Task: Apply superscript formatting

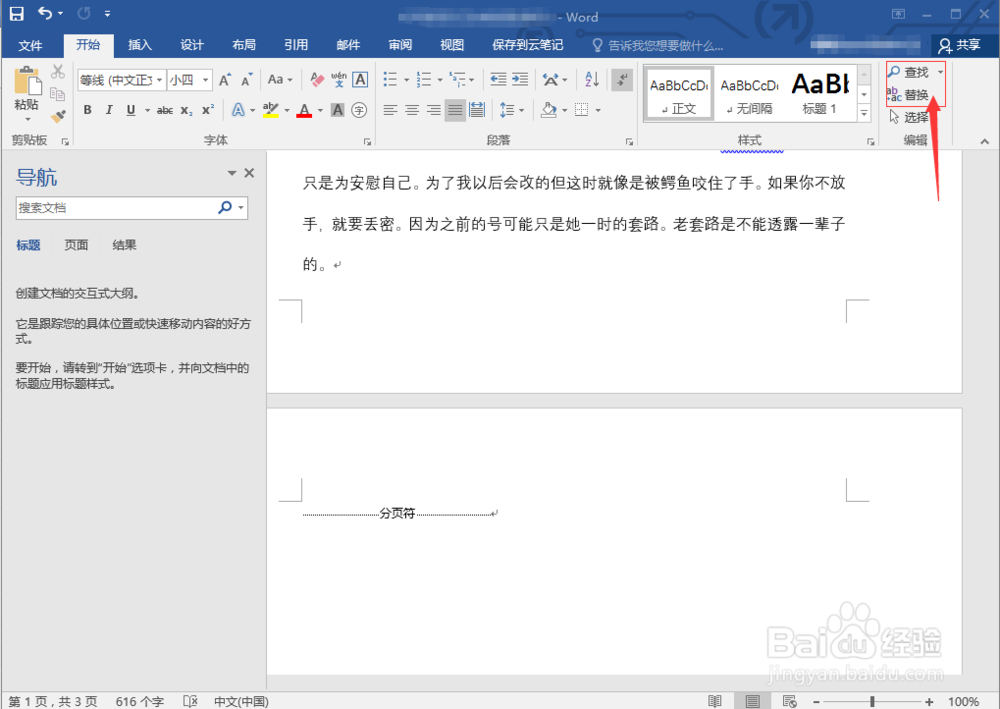Action: tap(207, 109)
